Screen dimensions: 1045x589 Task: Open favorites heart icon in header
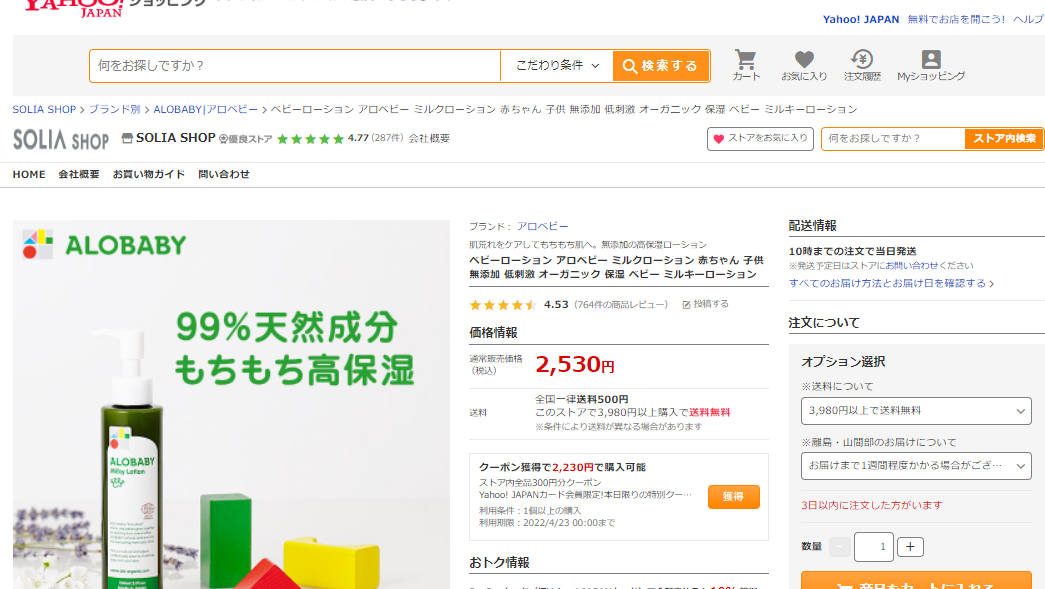point(804,65)
